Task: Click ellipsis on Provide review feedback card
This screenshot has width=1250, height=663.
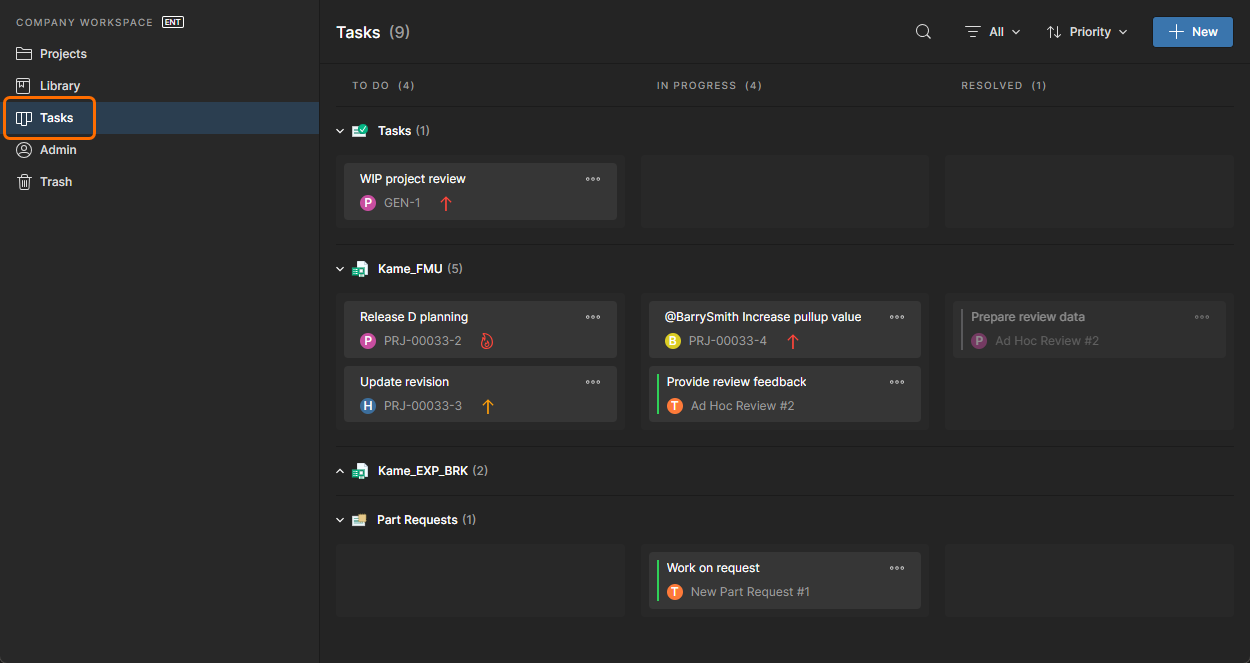Action: [897, 382]
